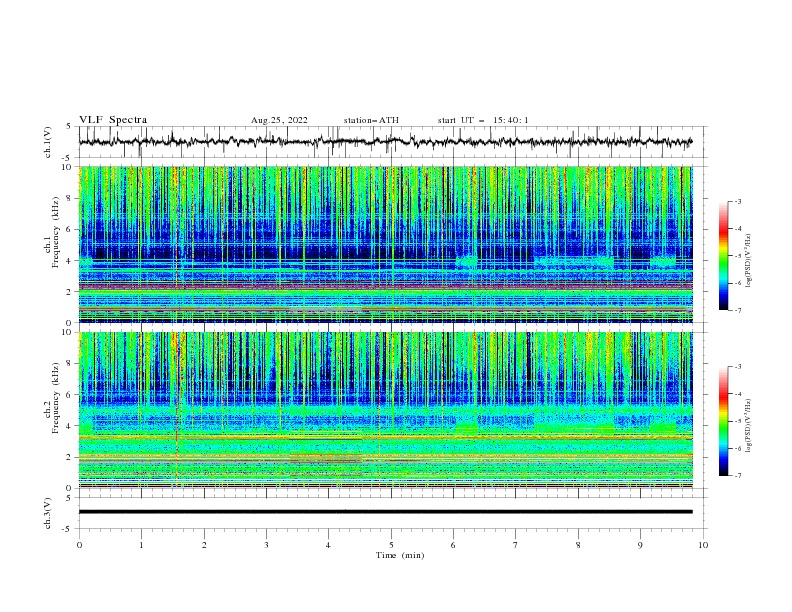The width and height of the screenshot is (792, 612).
Task: Click the ch.1 frequency tick label "6"
Action: coord(70,229)
